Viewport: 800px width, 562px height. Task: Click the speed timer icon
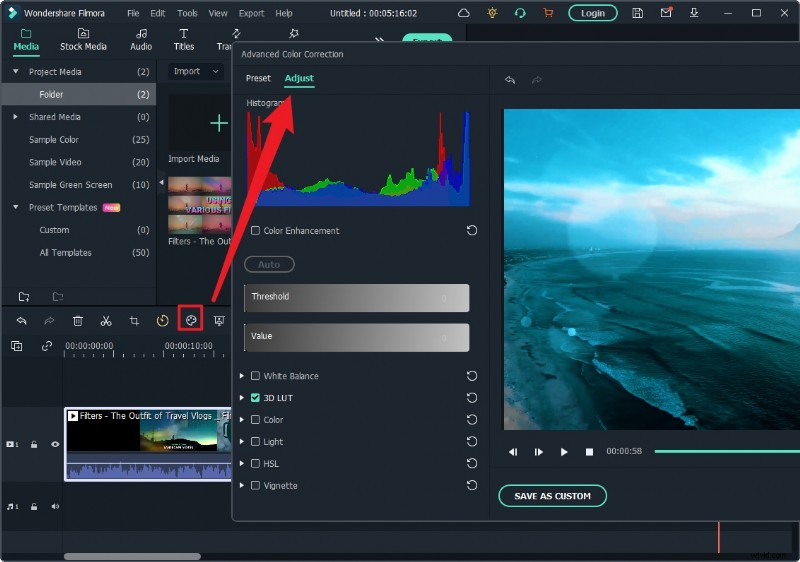point(162,320)
